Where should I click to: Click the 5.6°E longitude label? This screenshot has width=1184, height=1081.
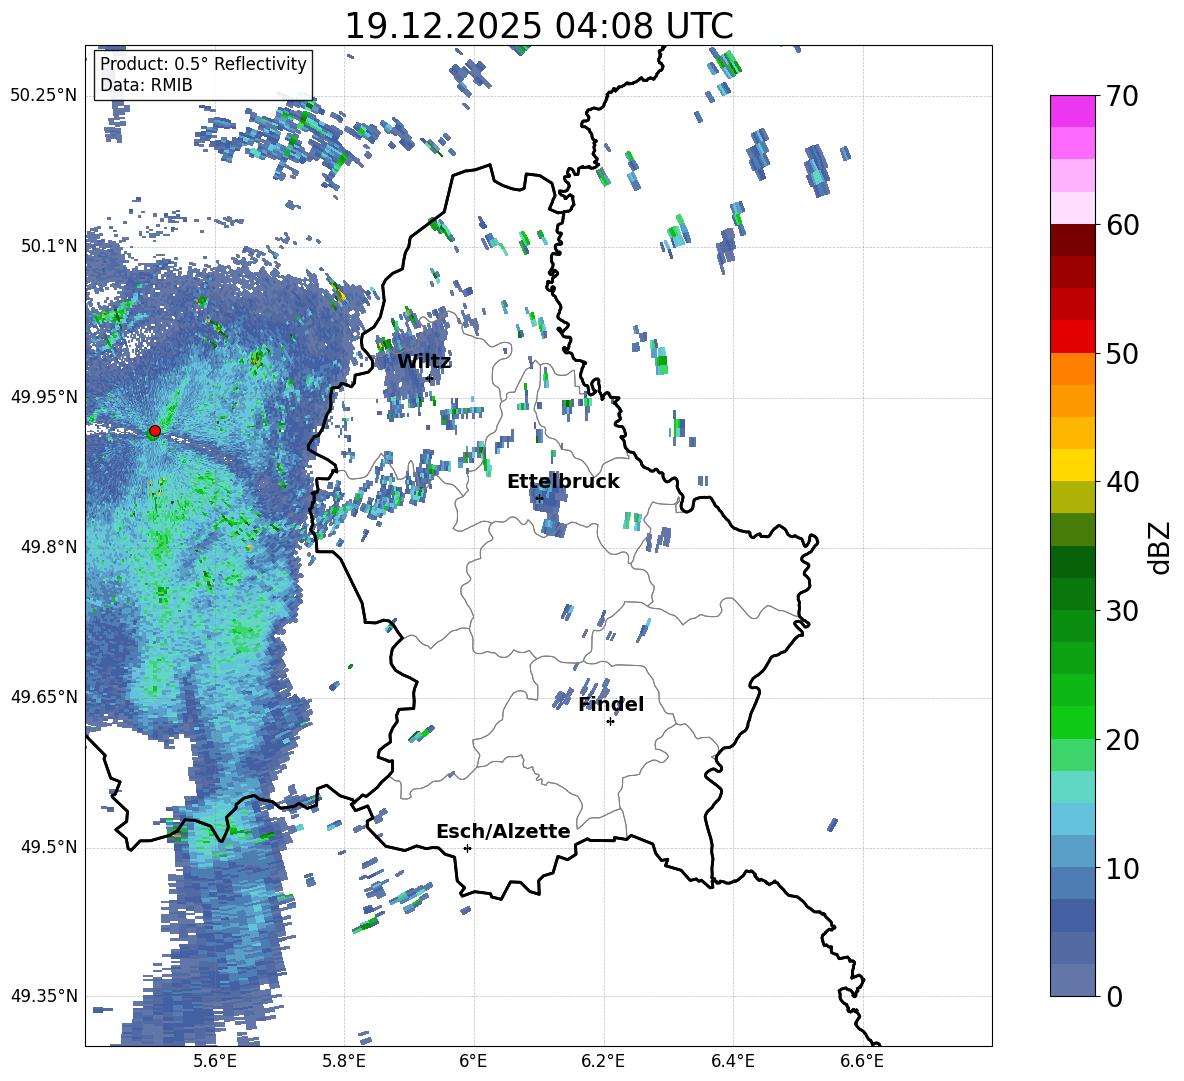[215, 1061]
